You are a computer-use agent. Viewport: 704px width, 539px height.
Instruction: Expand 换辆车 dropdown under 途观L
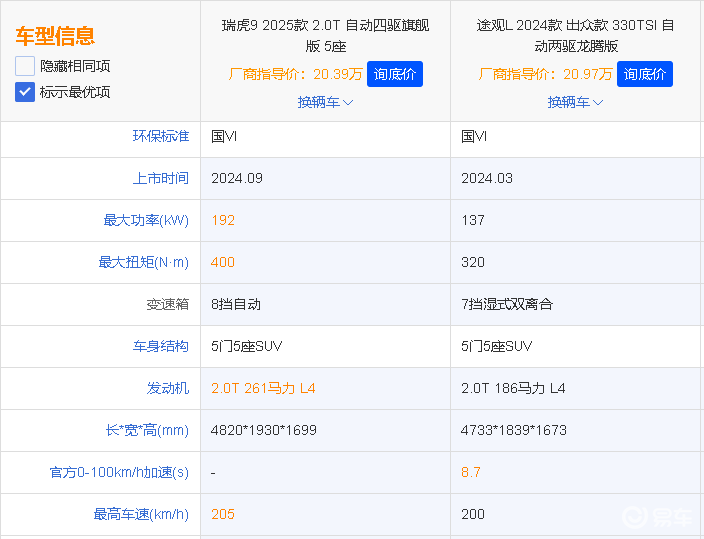pos(575,102)
